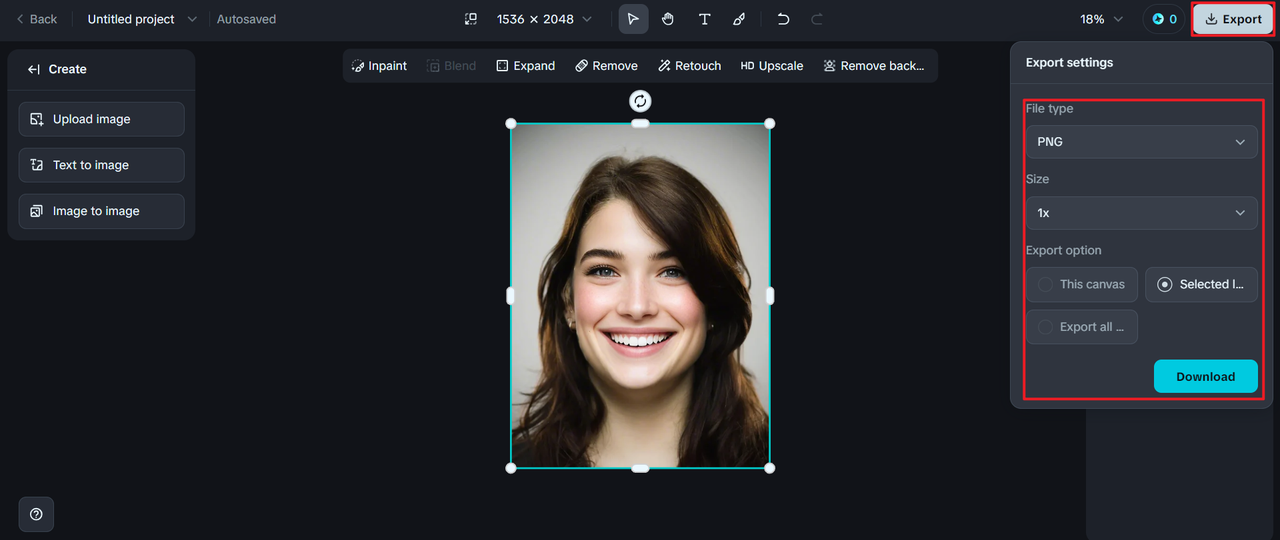Image resolution: width=1280 pixels, height=540 pixels.
Task: Select the This canvas export option
Action: point(1082,284)
